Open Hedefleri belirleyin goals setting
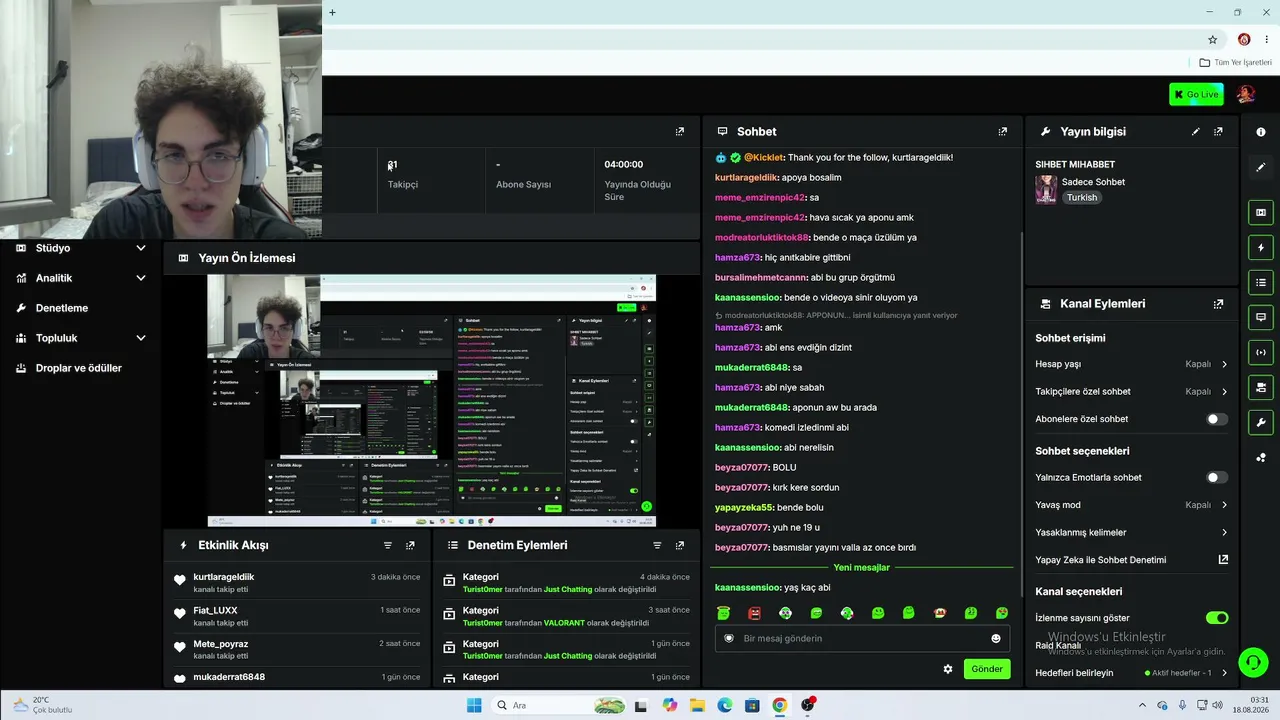The height and width of the screenshot is (720, 1280). point(1131,673)
